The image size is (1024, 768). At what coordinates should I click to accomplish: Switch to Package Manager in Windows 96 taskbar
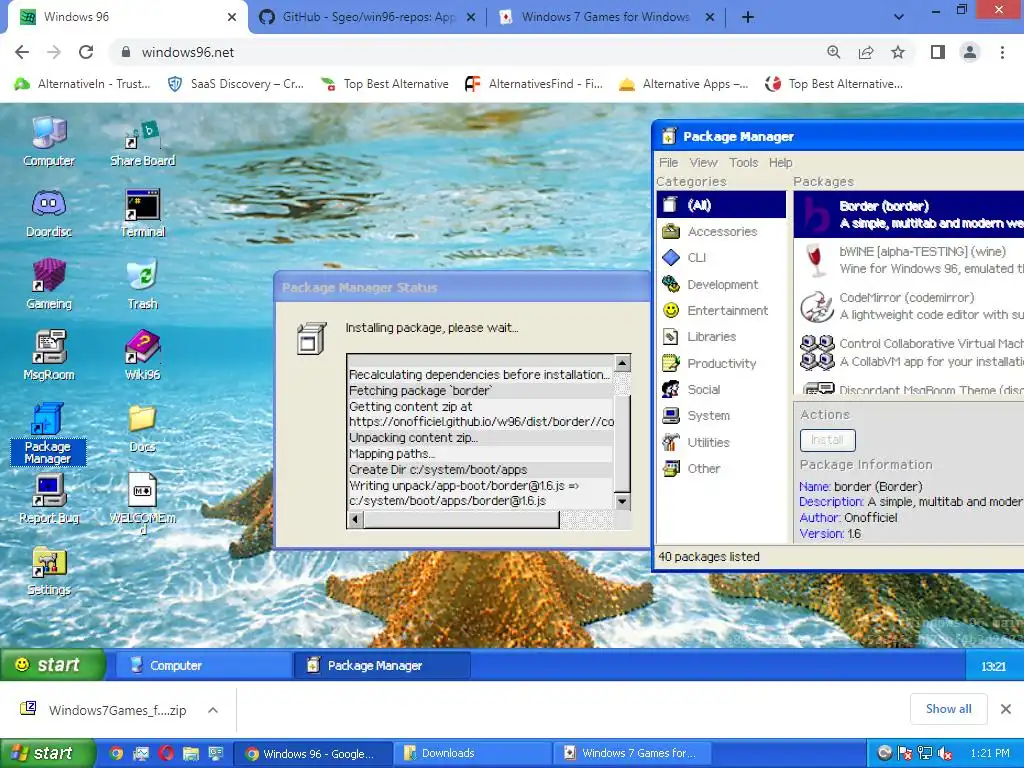(382, 665)
